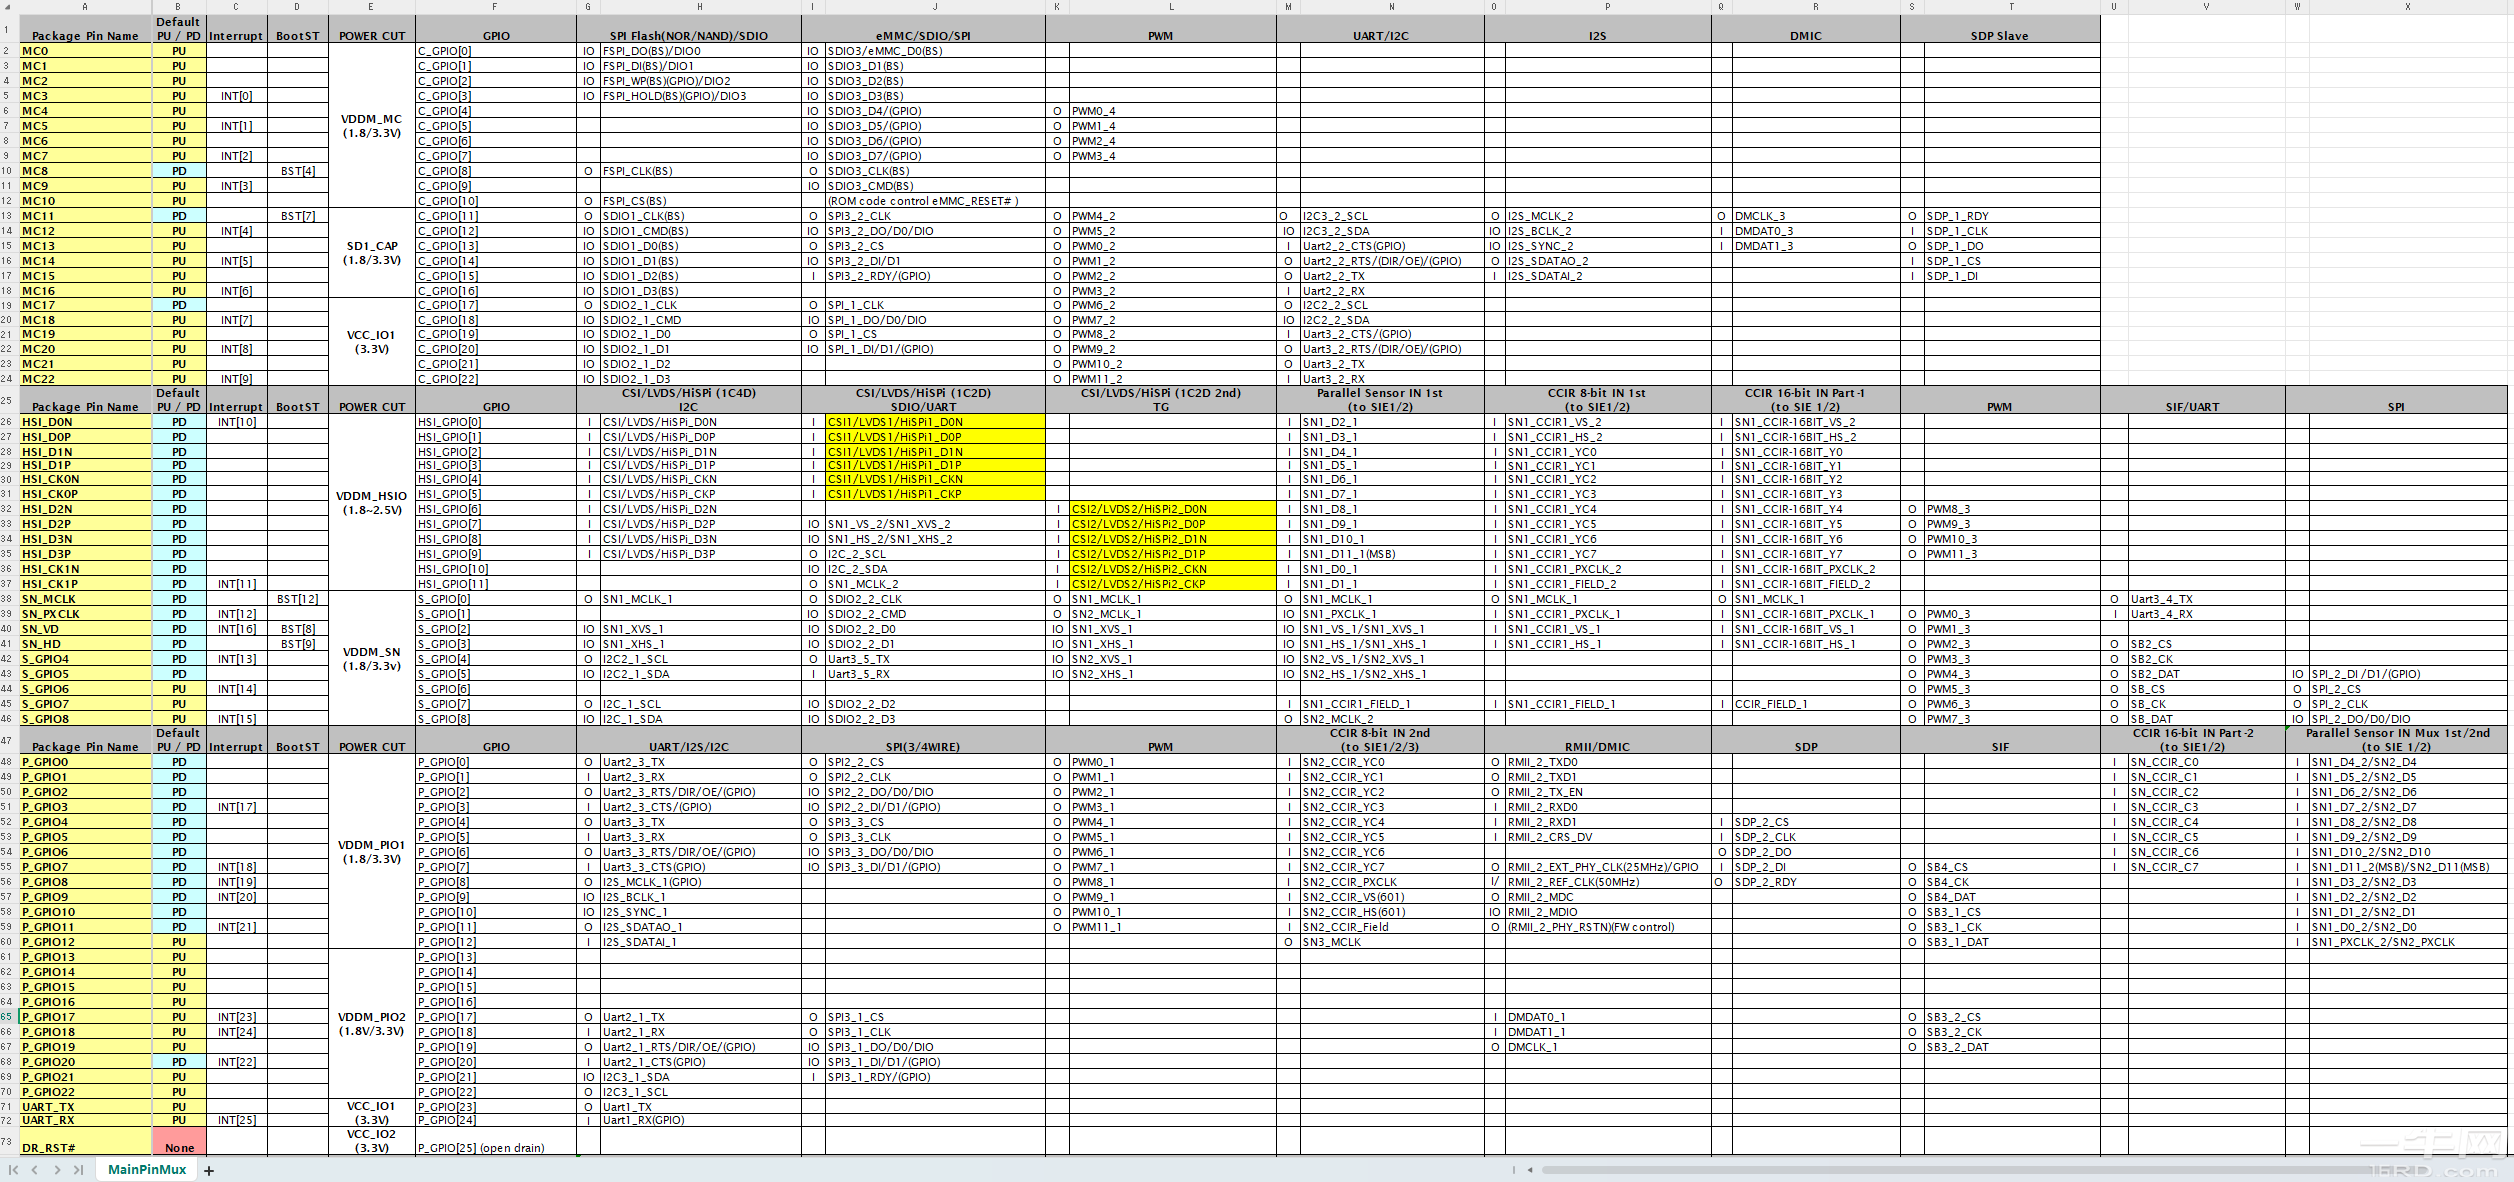The height and width of the screenshot is (1182, 2514).
Task: Select all cells via the corner selector
Action: coord(5,7)
